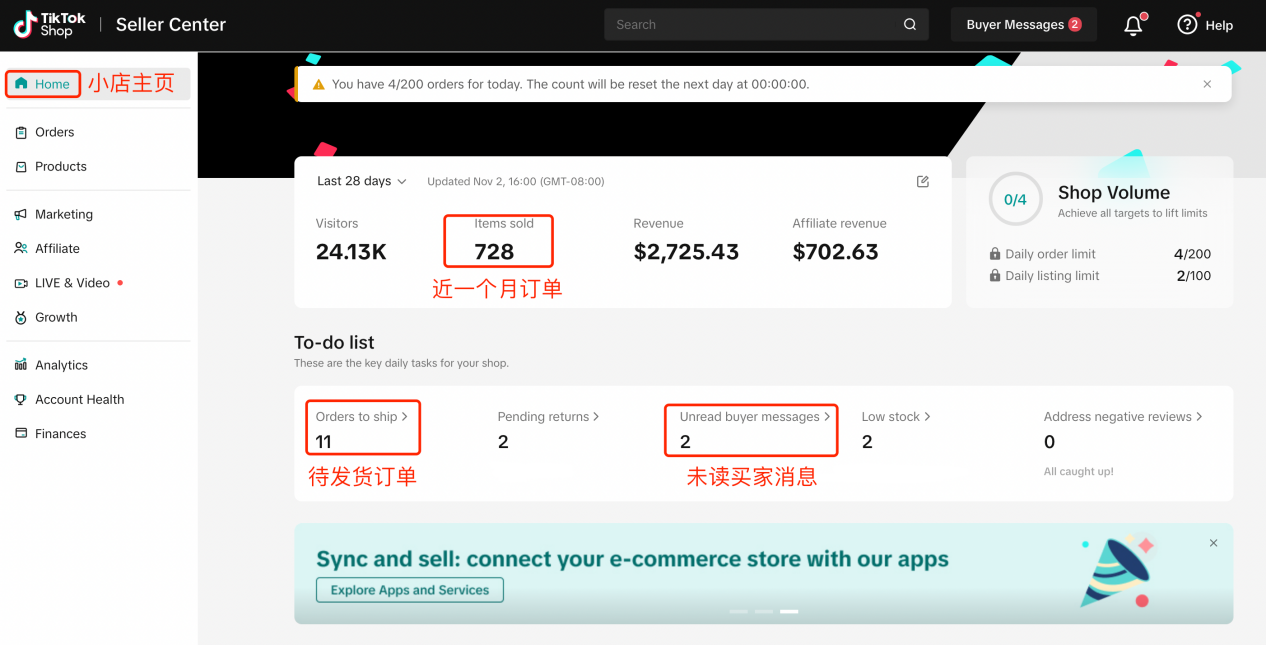
Task: Open Pending returns details
Action: click(x=548, y=417)
